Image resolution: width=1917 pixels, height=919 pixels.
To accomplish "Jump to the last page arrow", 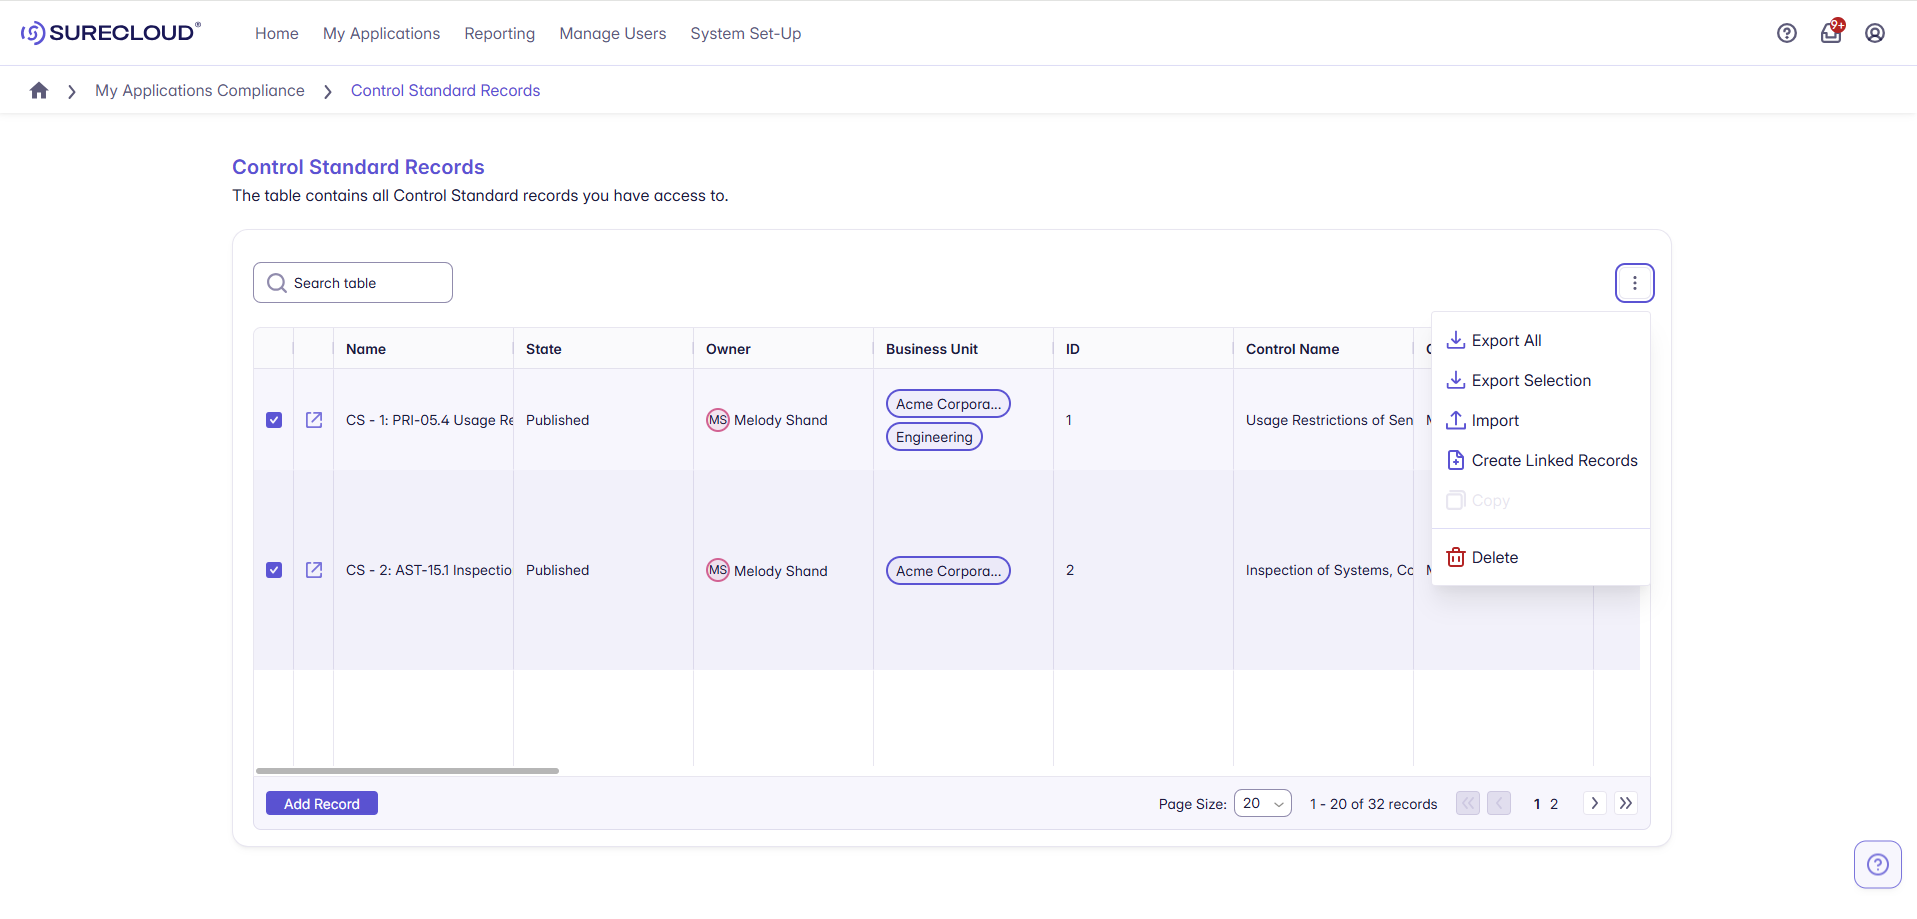I will 1626,803.
